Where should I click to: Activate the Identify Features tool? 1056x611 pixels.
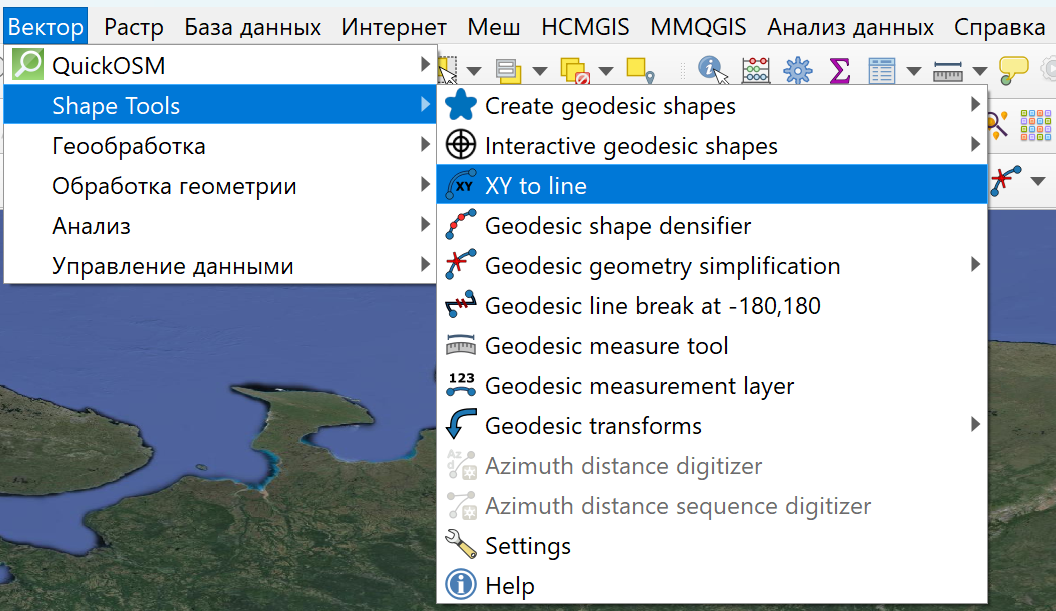[713, 69]
